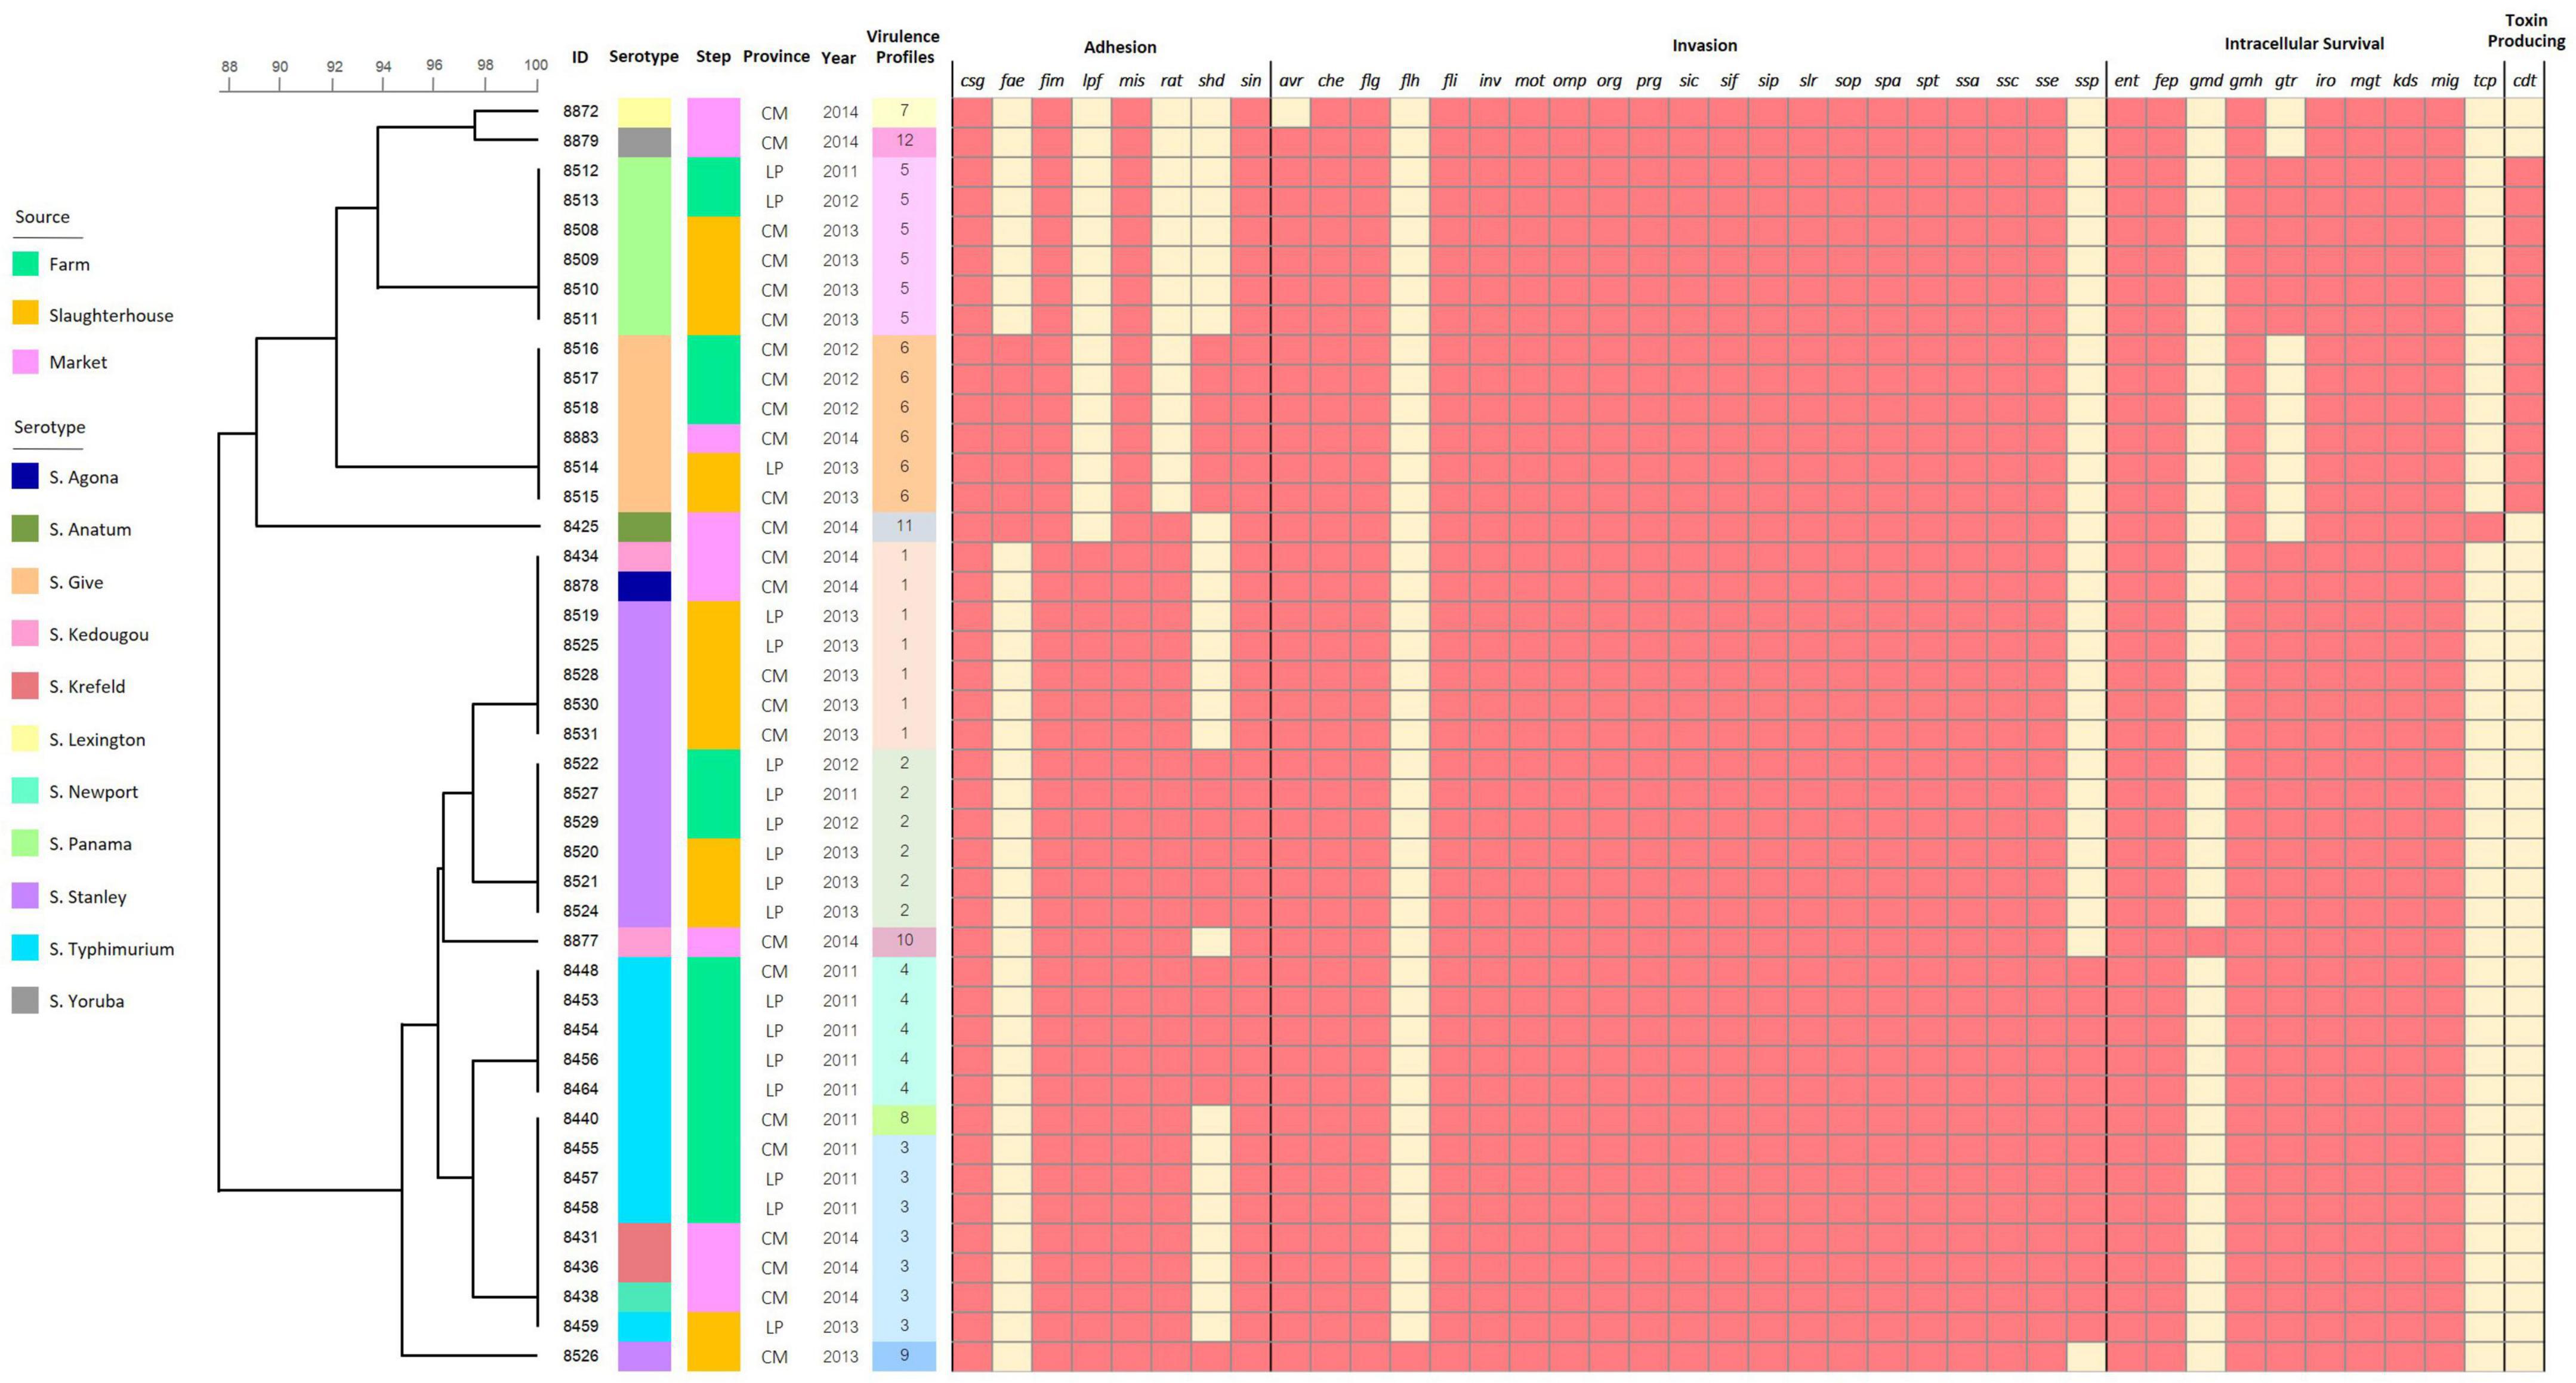
Task: Click the cdt gene column label
Action: pos(2525,81)
